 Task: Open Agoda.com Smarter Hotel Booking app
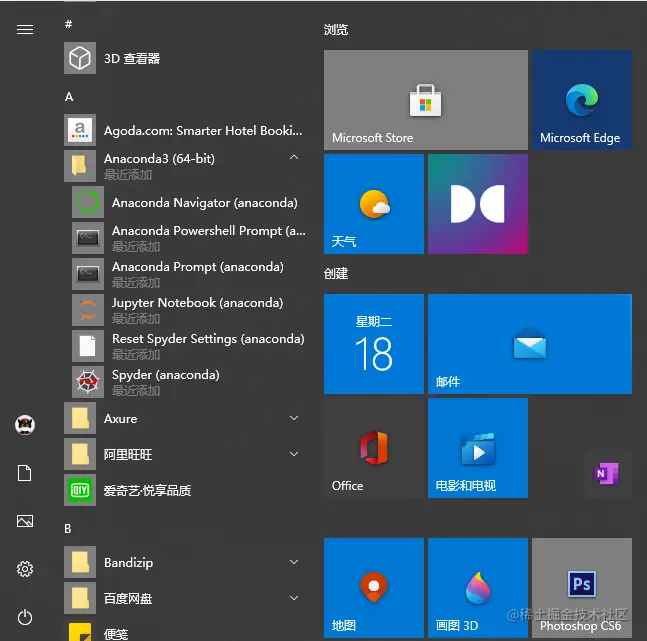point(185,130)
